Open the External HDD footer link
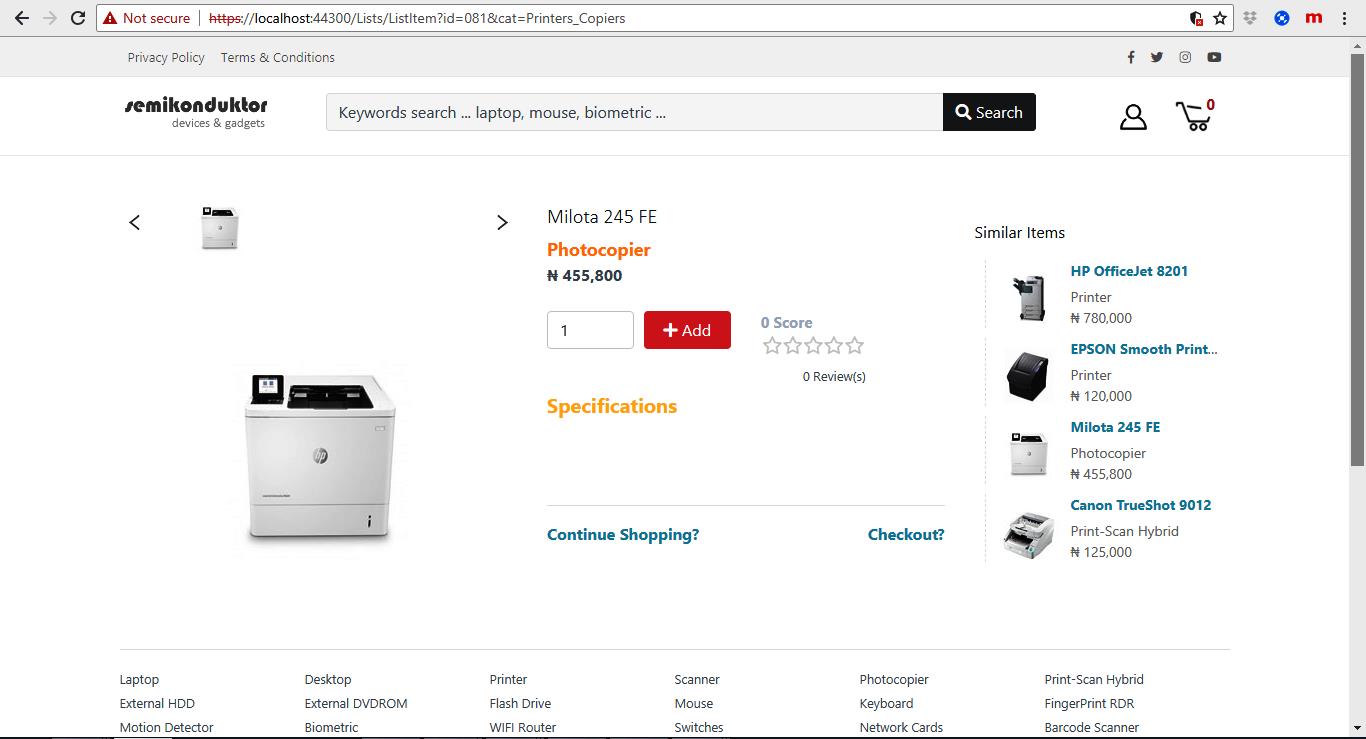Image resolution: width=1366 pixels, height=739 pixels. point(157,704)
